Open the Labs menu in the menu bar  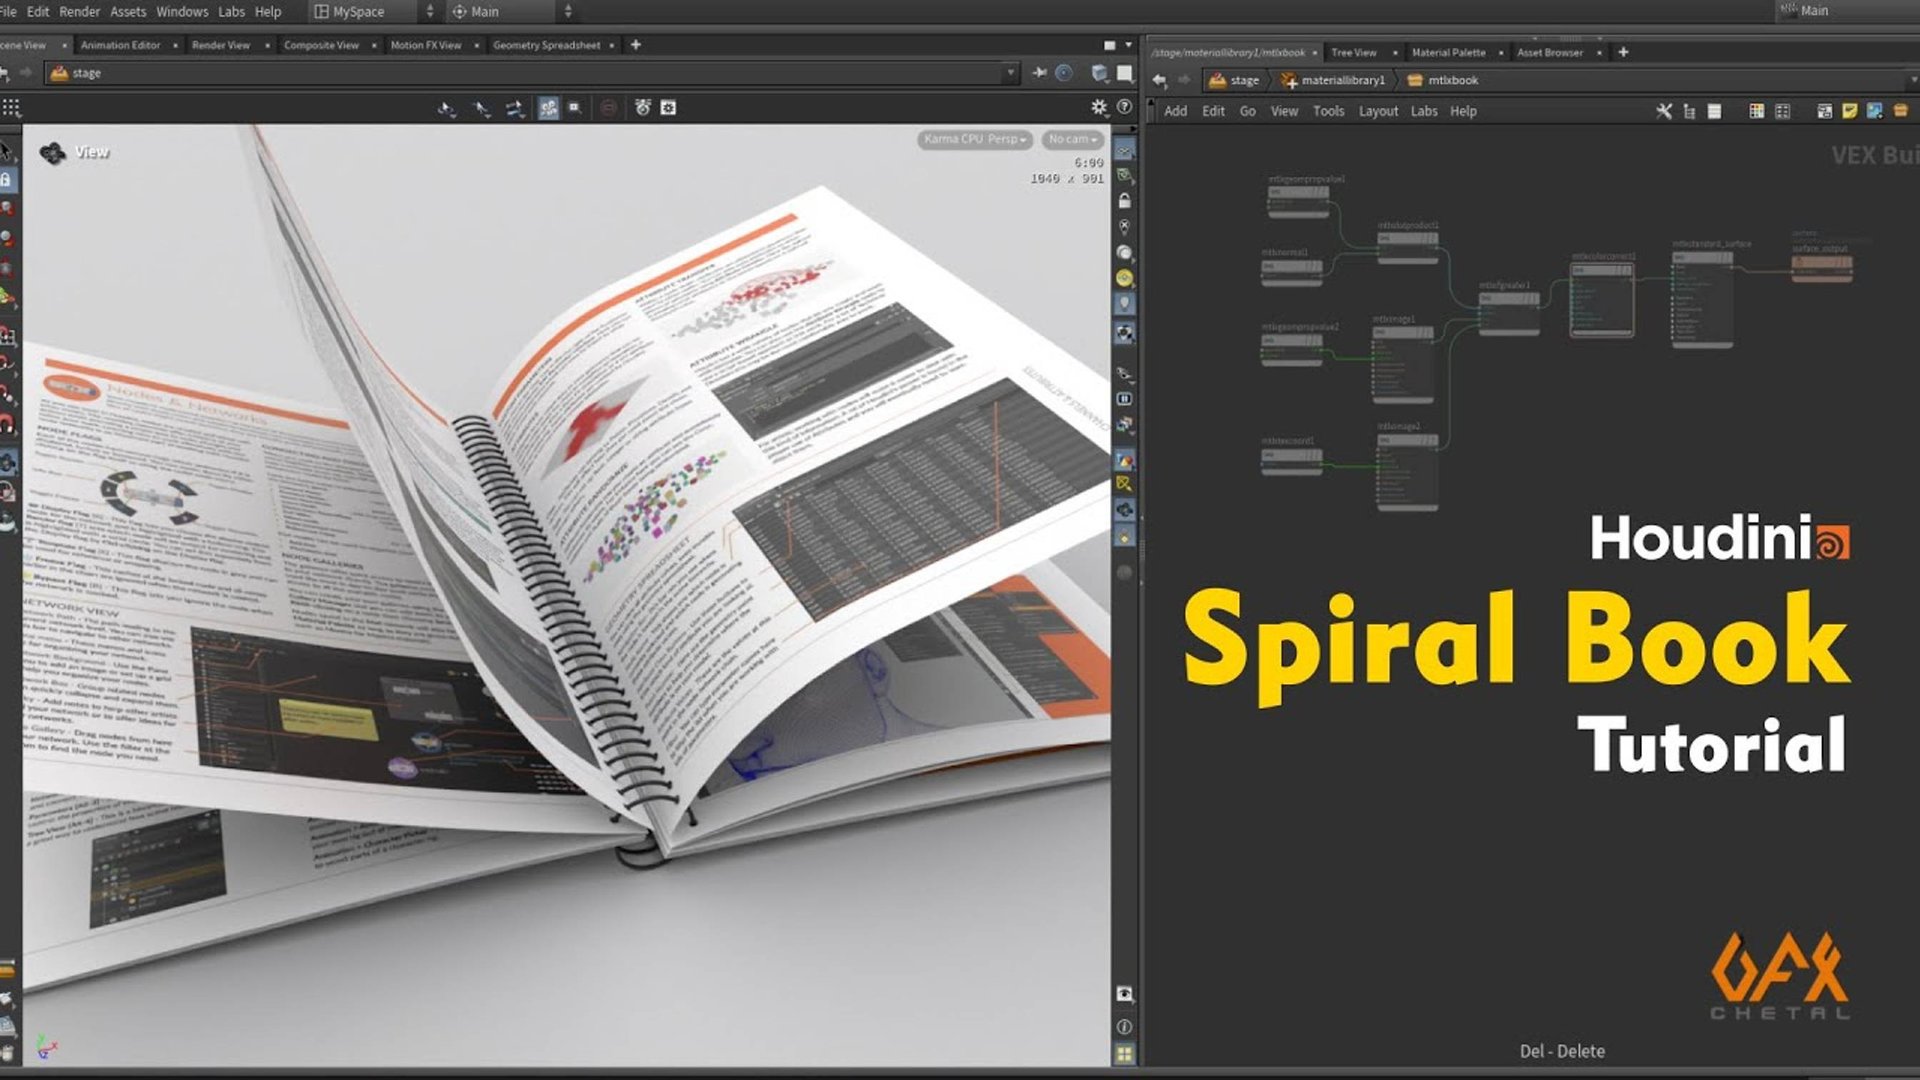click(x=231, y=12)
